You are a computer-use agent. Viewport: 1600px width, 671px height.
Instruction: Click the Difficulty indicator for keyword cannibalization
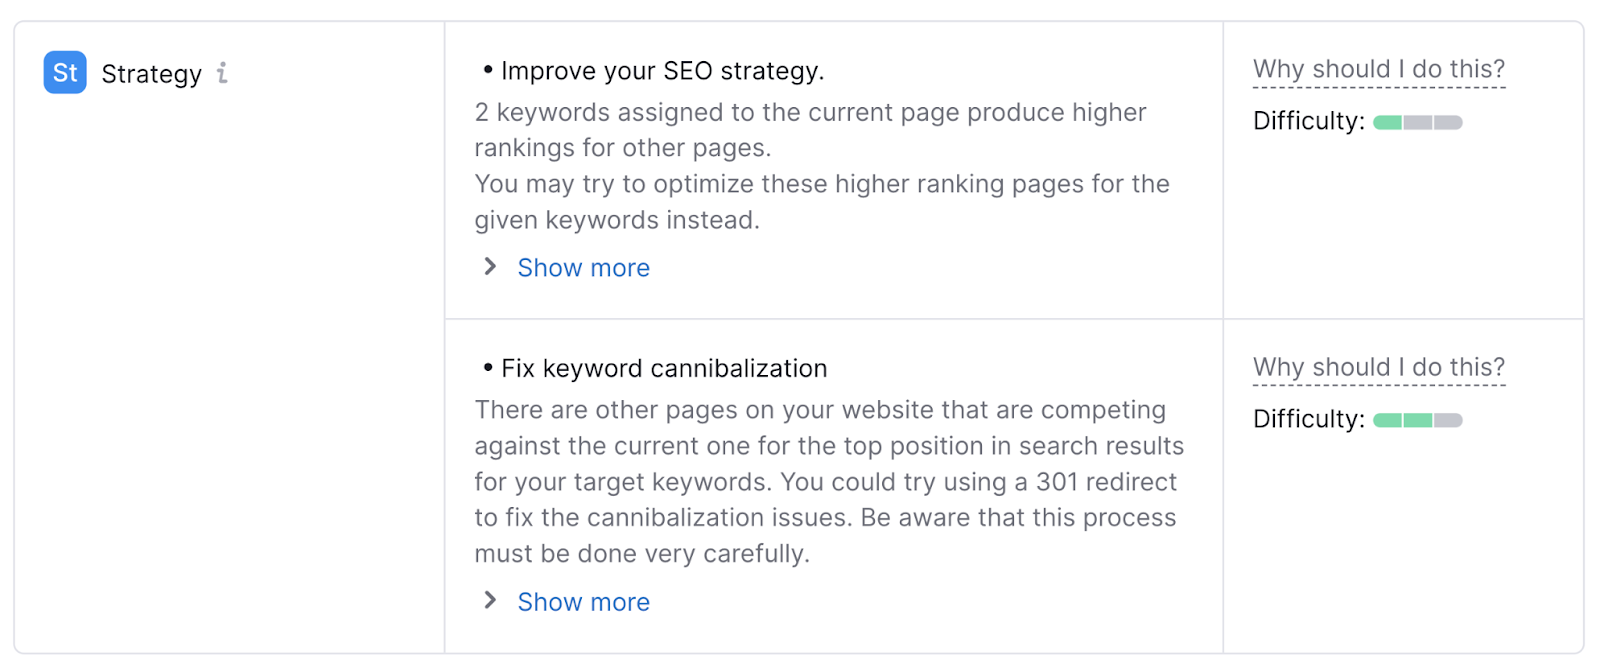[x=1417, y=419]
